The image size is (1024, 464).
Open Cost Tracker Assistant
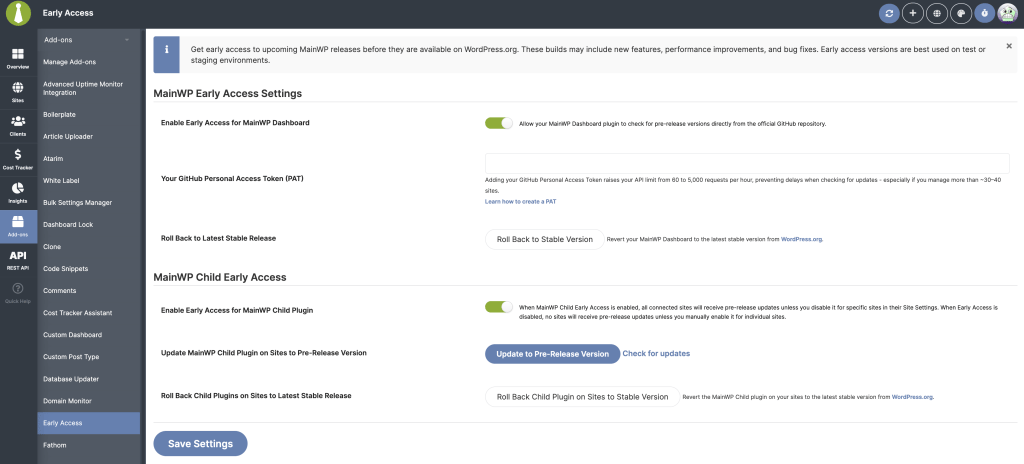click(89, 313)
